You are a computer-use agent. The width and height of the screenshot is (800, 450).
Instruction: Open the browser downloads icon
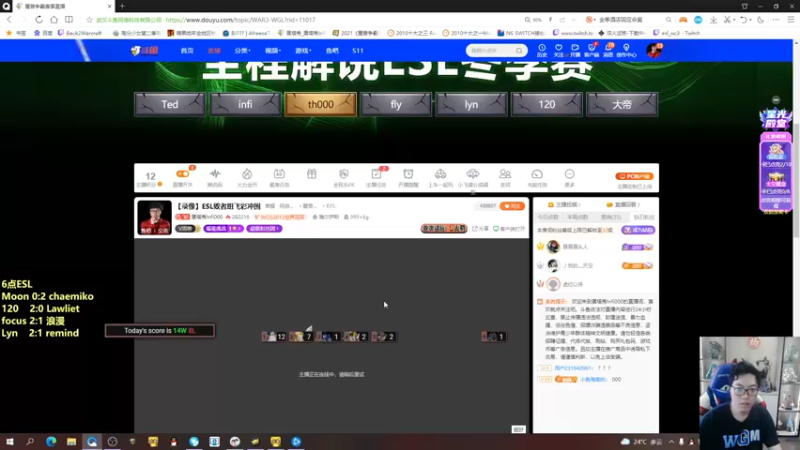click(713, 19)
